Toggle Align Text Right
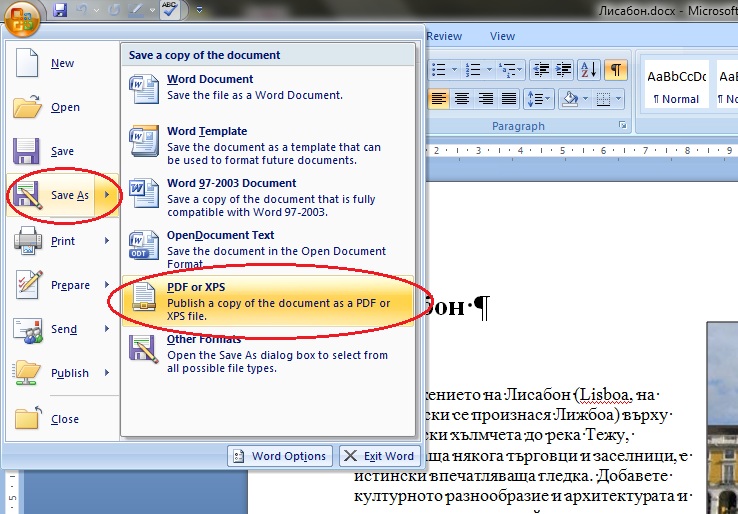This screenshot has width=738, height=514. 485,99
